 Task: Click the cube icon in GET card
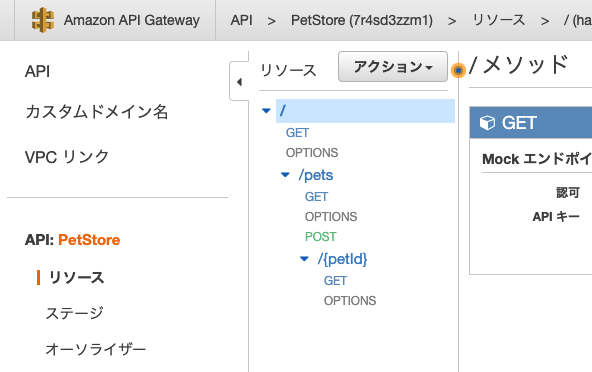(487, 123)
